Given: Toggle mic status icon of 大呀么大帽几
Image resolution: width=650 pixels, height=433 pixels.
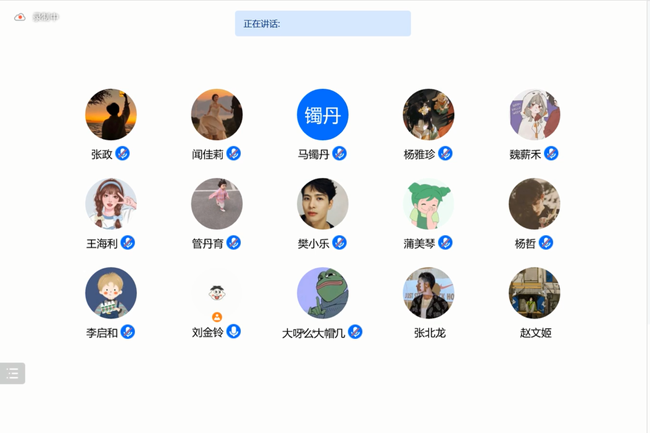Looking at the screenshot, I should [x=355, y=332].
